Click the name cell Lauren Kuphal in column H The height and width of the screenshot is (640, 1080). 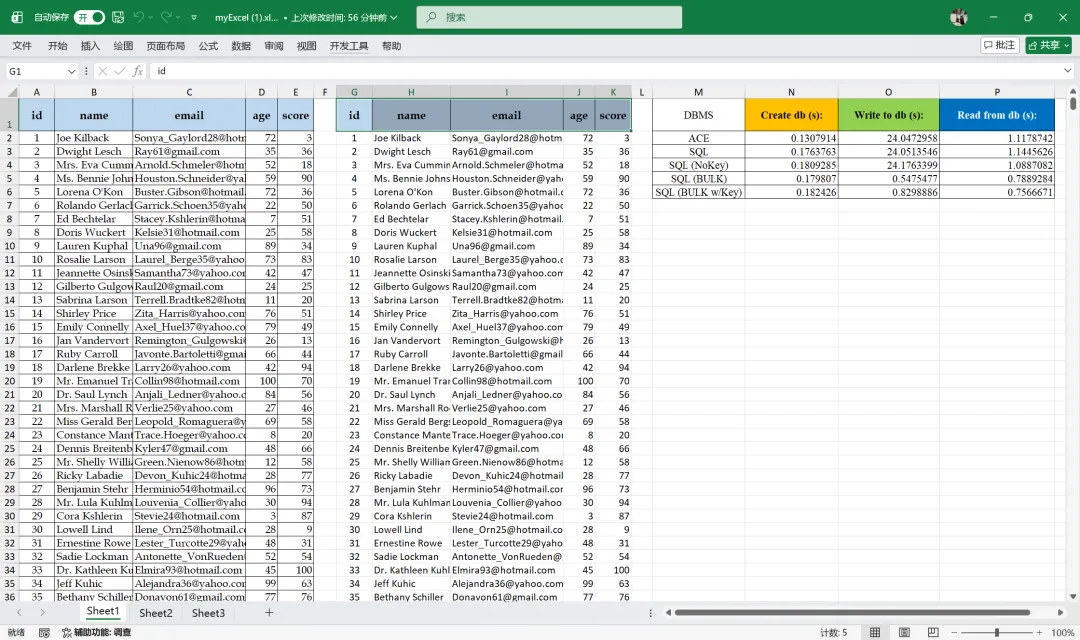coord(411,246)
